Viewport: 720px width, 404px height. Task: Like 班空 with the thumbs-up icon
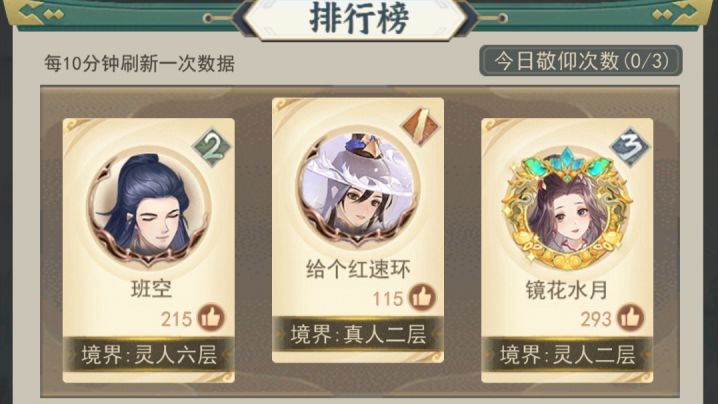[x=211, y=318]
